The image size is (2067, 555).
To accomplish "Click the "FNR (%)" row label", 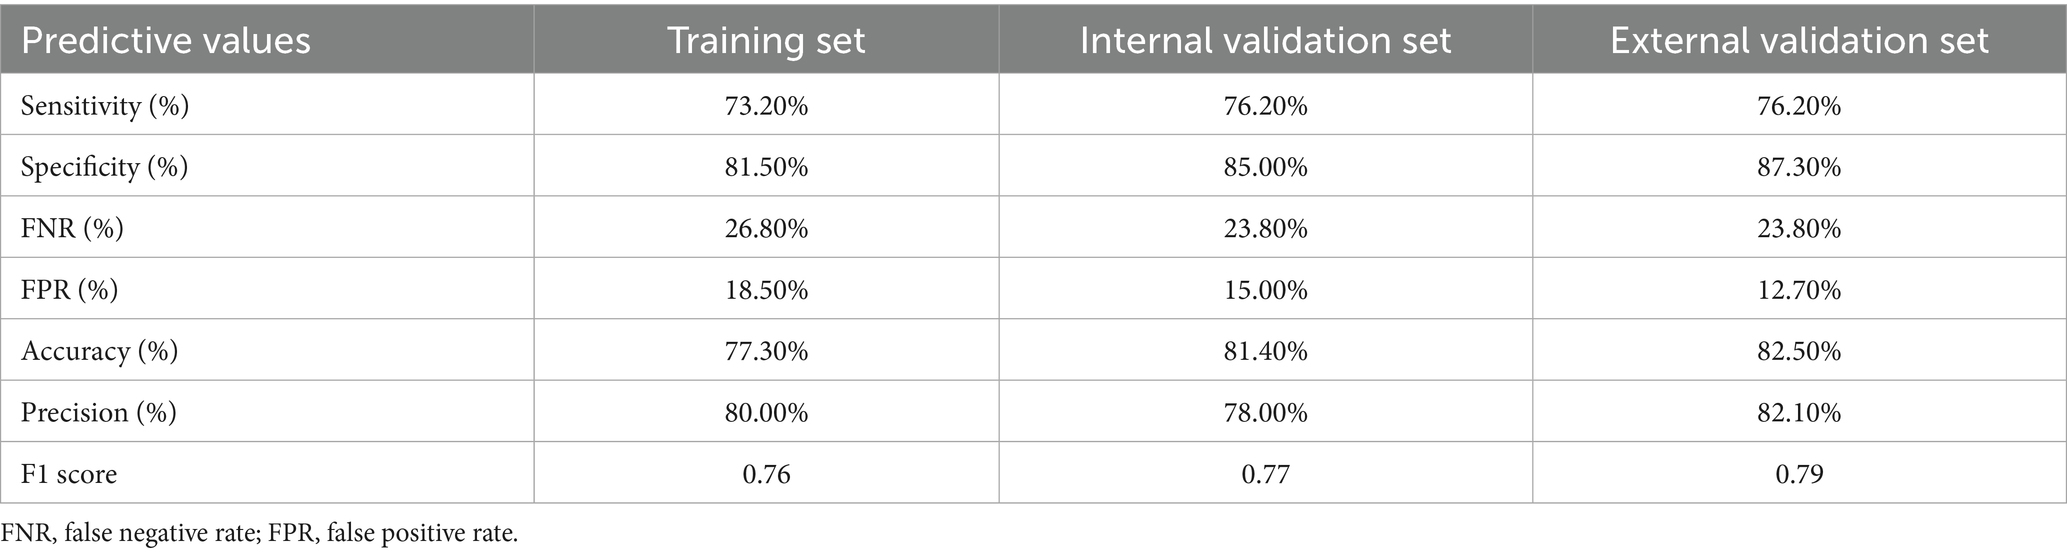I will pos(72,229).
